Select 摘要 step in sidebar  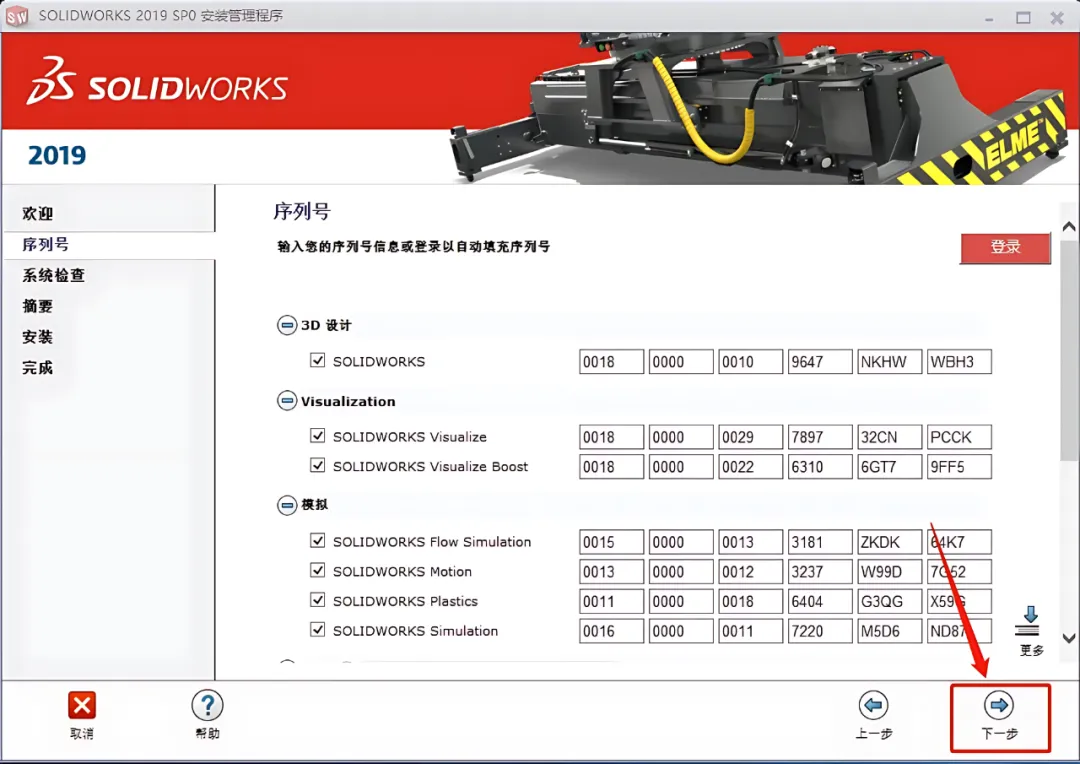tap(38, 307)
